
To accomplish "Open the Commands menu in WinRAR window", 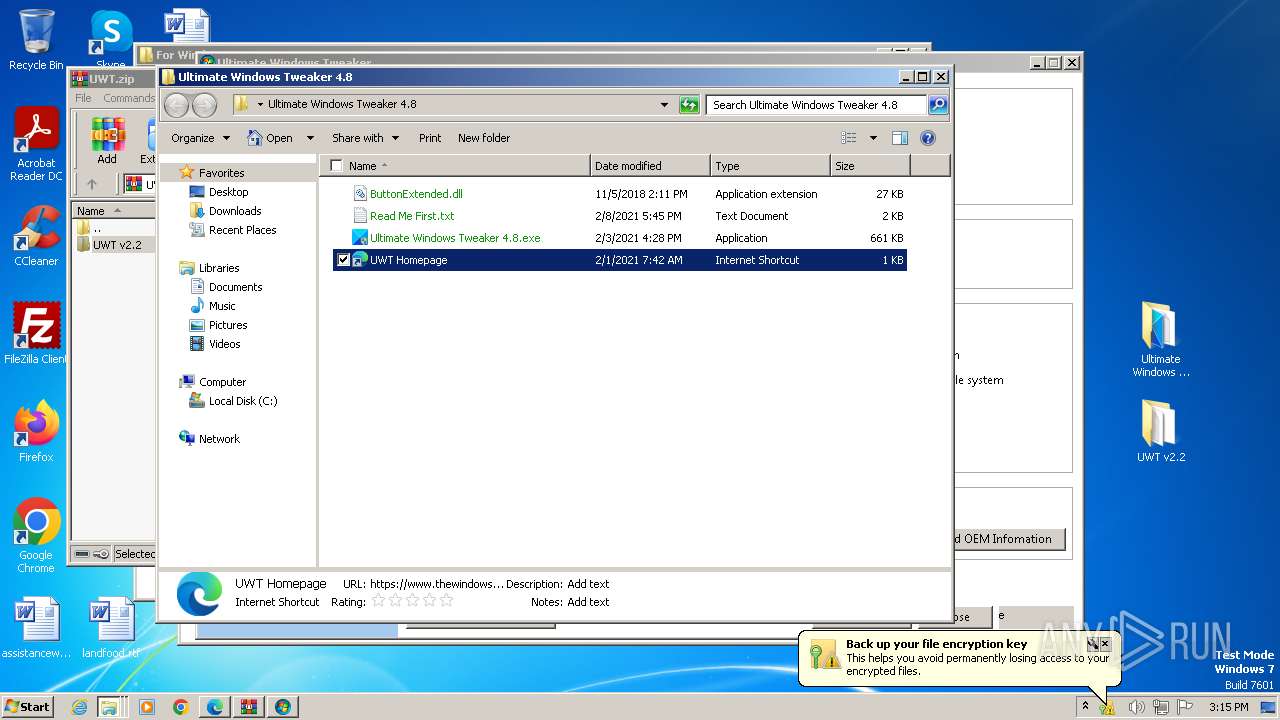I will coord(128,98).
